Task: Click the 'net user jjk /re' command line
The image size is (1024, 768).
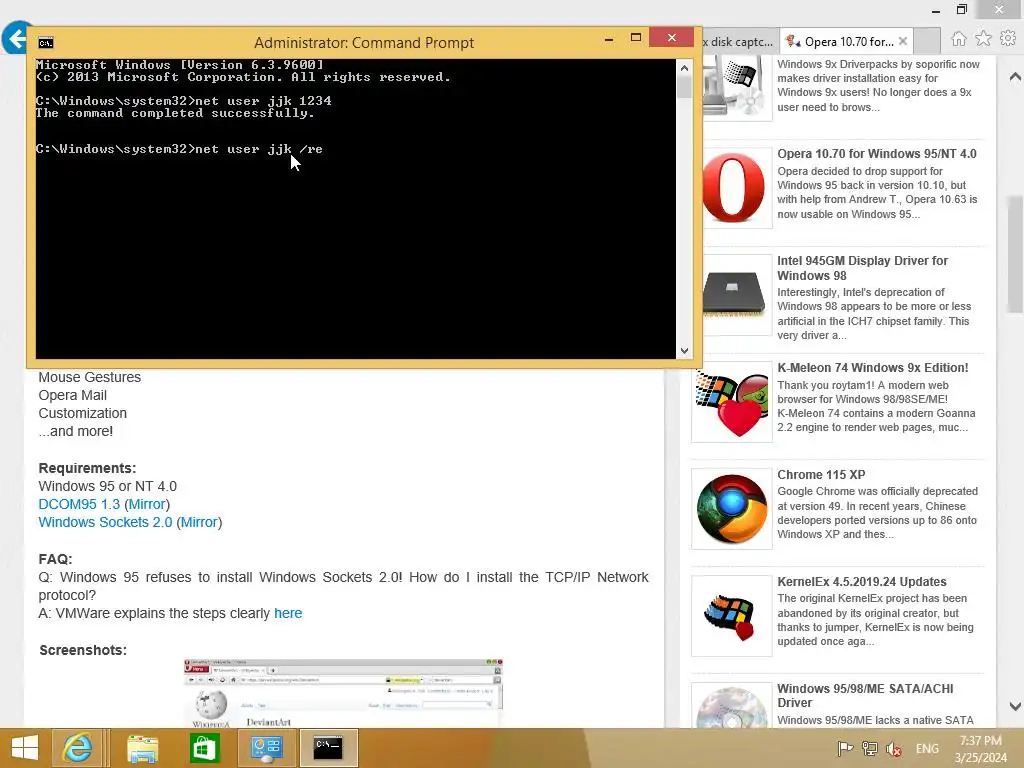Action: (179, 149)
